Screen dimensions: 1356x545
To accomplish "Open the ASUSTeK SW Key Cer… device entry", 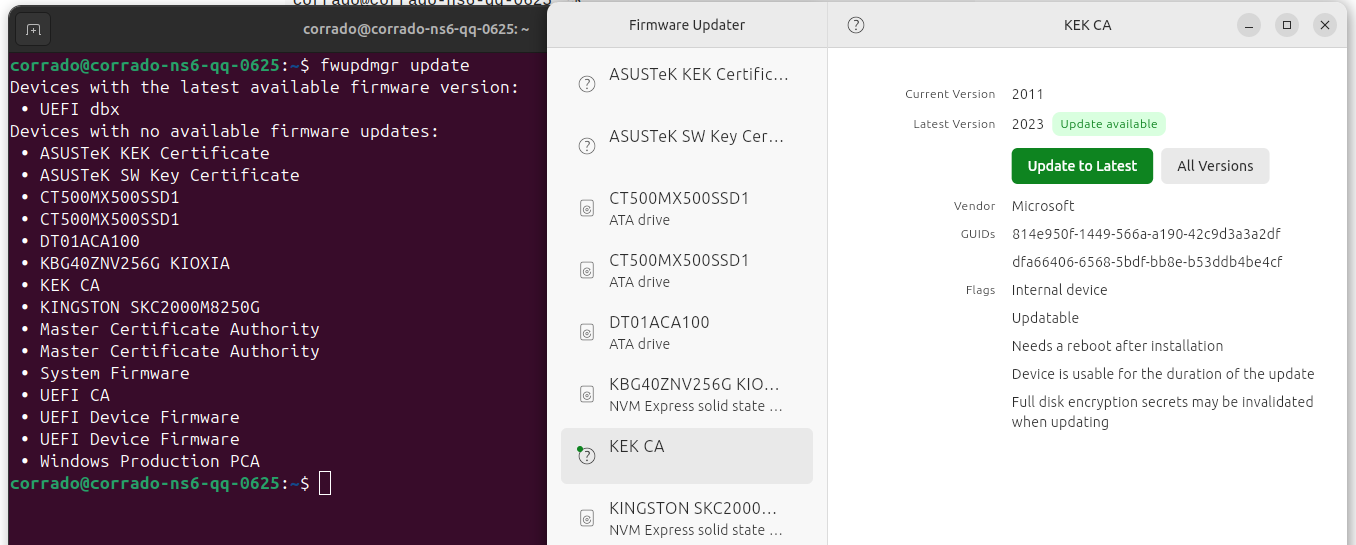I will point(687,146).
